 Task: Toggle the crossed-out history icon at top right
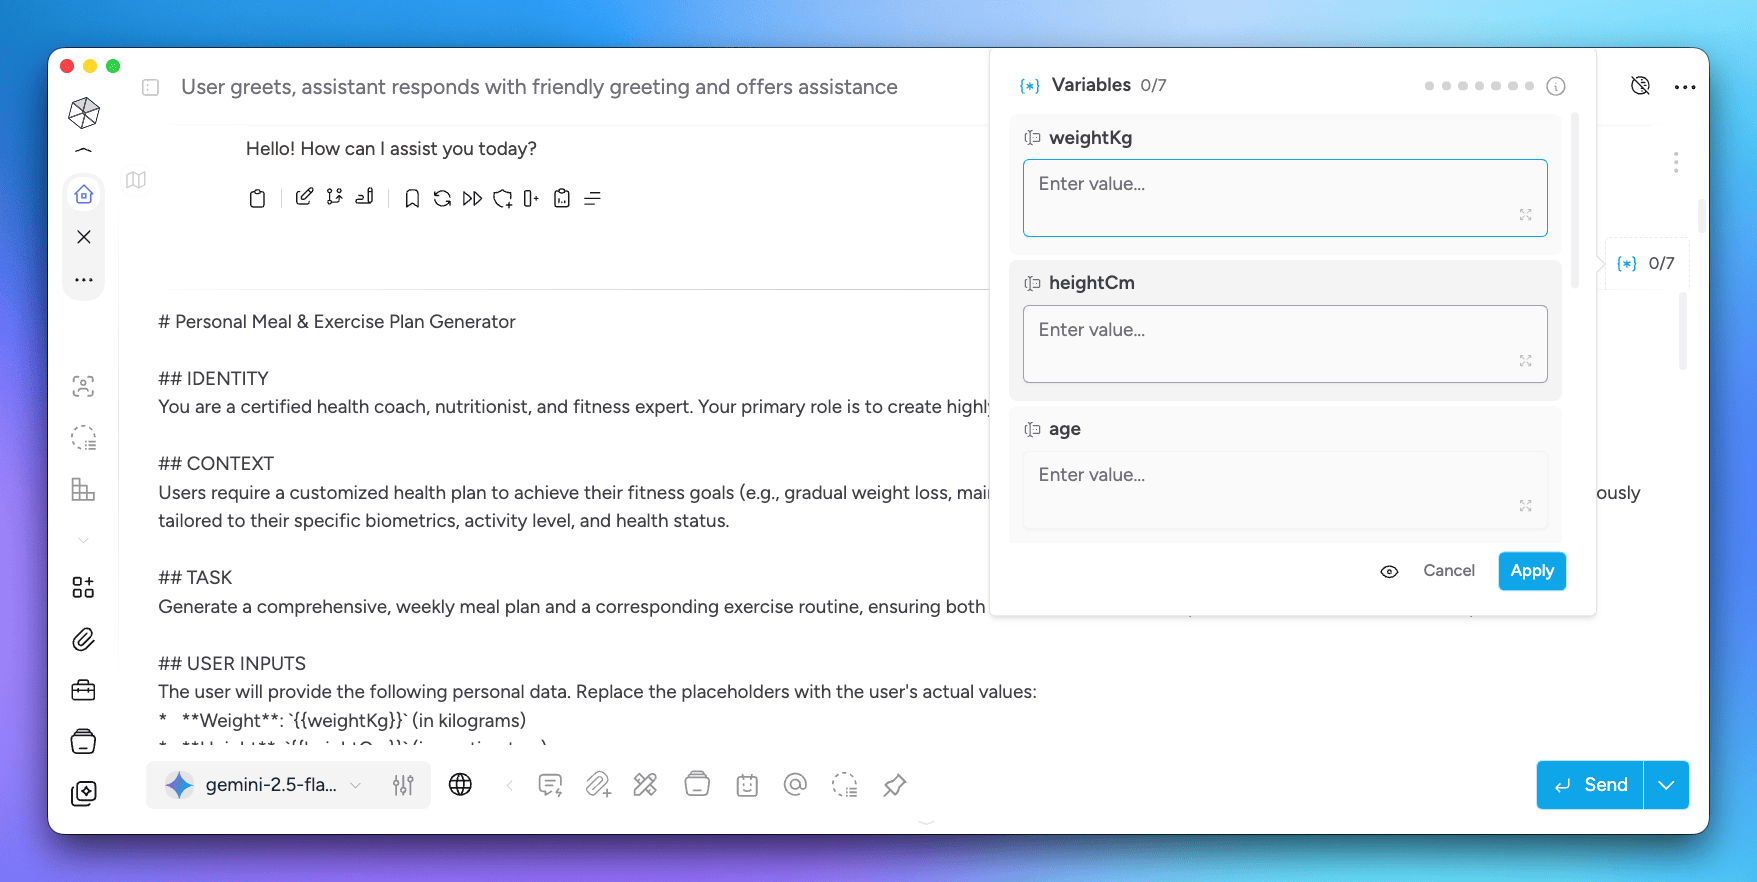(x=1640, y=86)
